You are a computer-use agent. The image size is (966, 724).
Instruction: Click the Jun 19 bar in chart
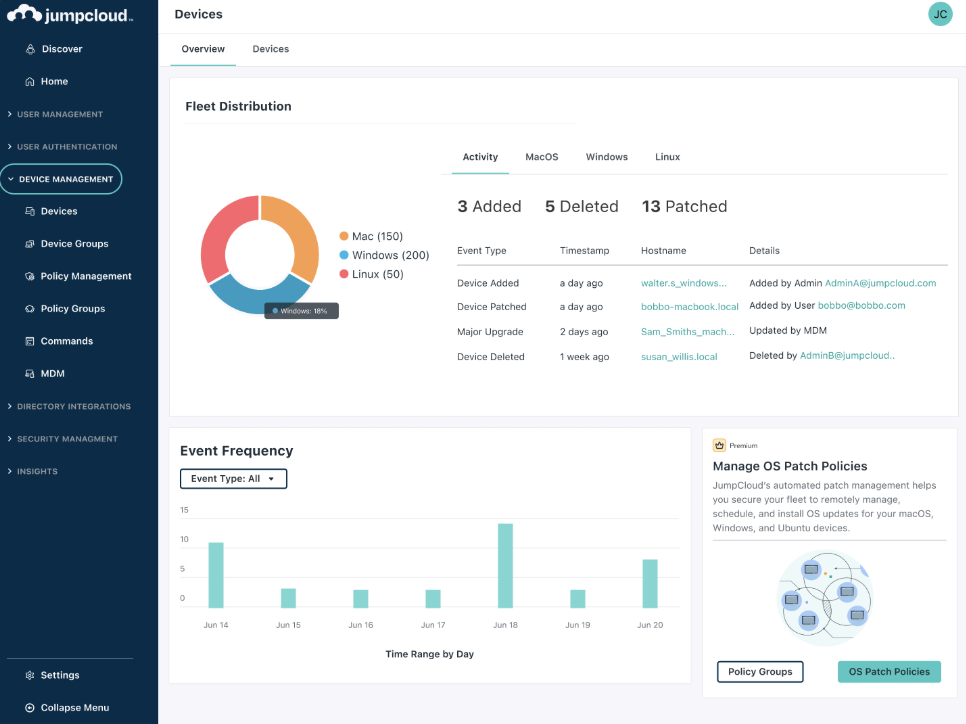(578, 599)
